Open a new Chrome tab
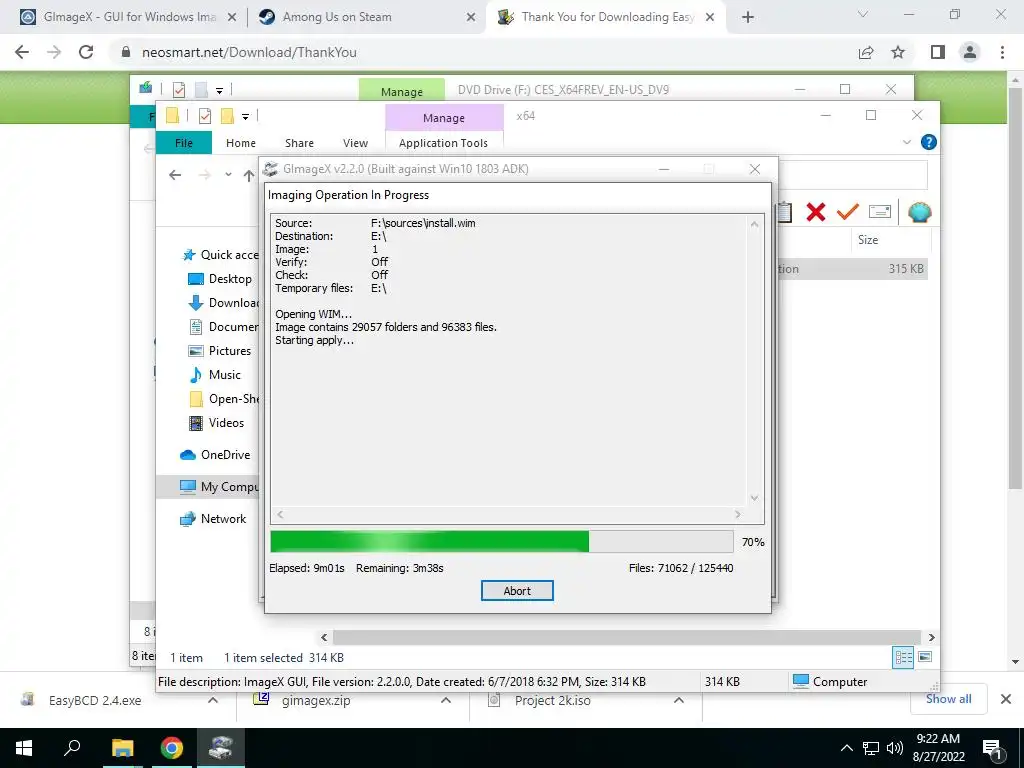Image resolution: width=1024 pixels, height=768 pixels. click(x=748, y=17)
